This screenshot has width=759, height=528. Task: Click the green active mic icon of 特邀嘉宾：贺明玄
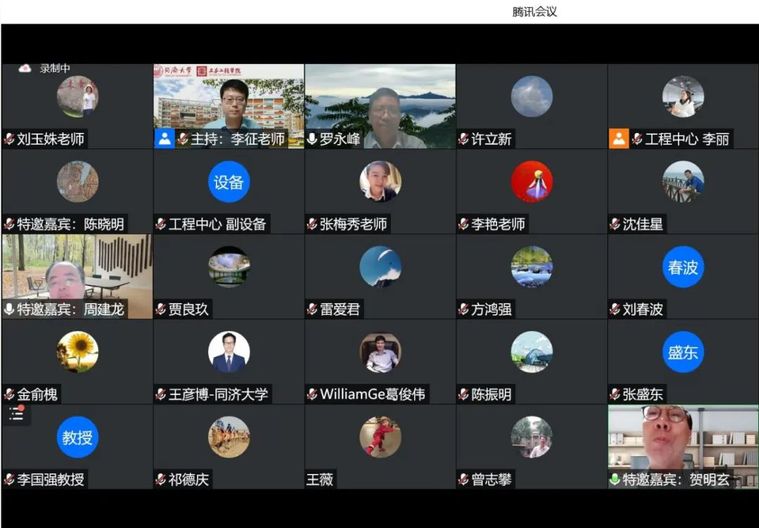pos(615,479)
